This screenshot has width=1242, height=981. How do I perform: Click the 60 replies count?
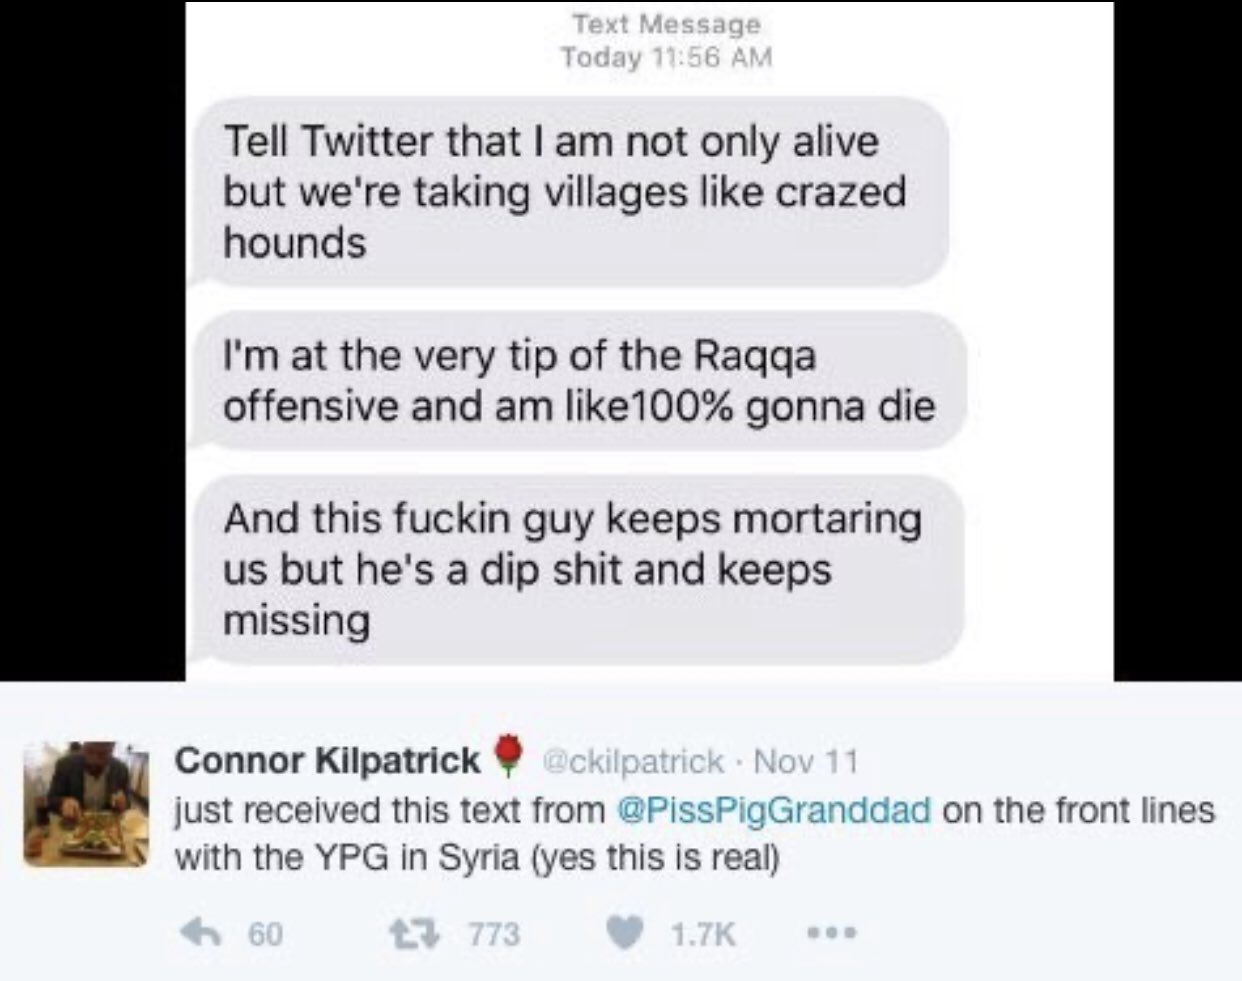point(265,934)
